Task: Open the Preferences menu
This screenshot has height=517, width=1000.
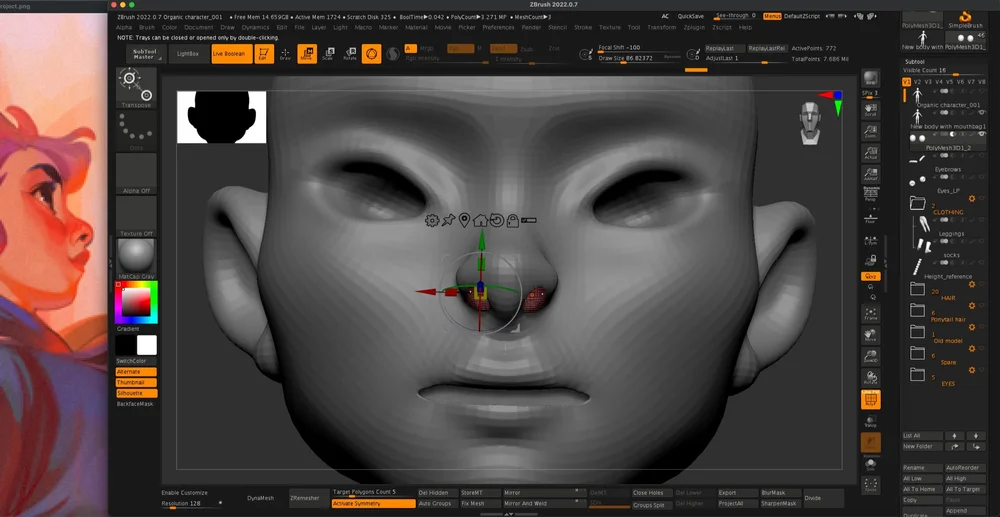Action: coord(498,27)
